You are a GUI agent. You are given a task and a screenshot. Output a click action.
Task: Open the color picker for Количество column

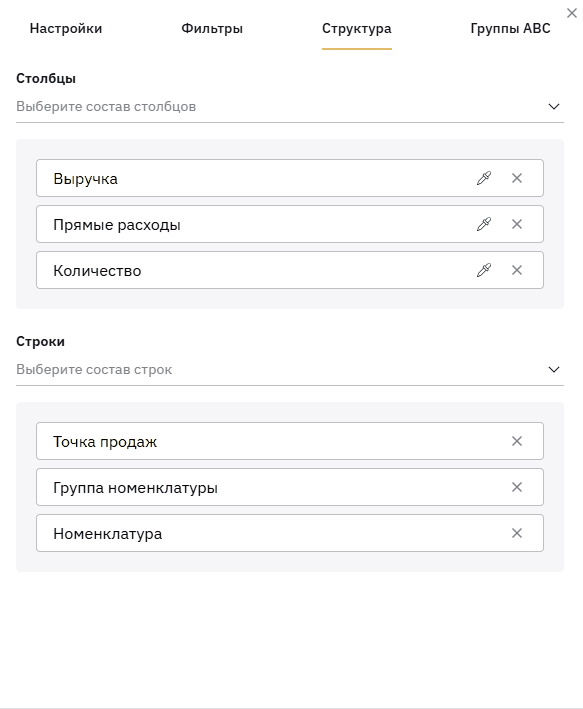point(484,270)
